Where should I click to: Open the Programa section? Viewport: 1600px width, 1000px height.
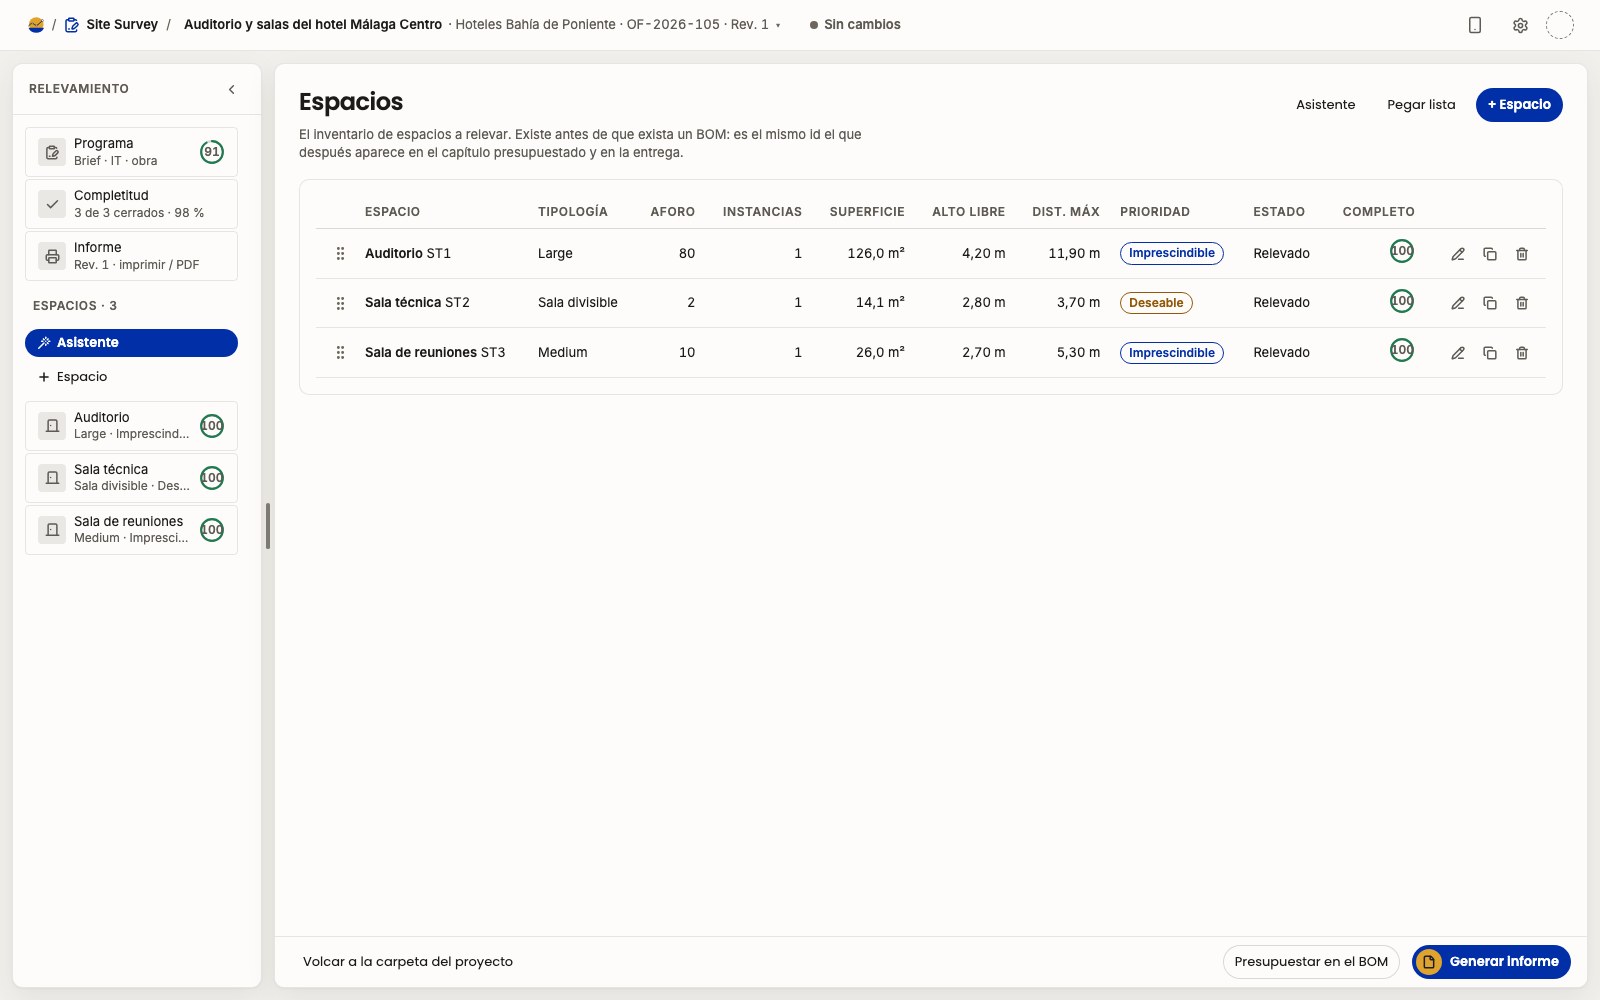click(131, 152)
